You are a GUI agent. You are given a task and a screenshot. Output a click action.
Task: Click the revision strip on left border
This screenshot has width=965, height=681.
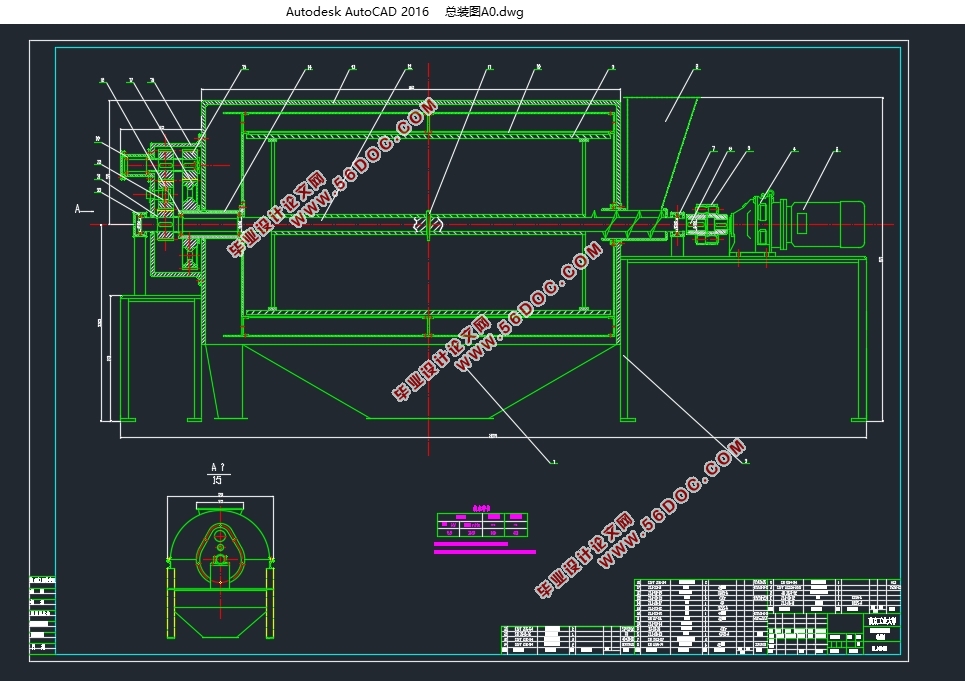pyautogui.click(x=42, y=615)
